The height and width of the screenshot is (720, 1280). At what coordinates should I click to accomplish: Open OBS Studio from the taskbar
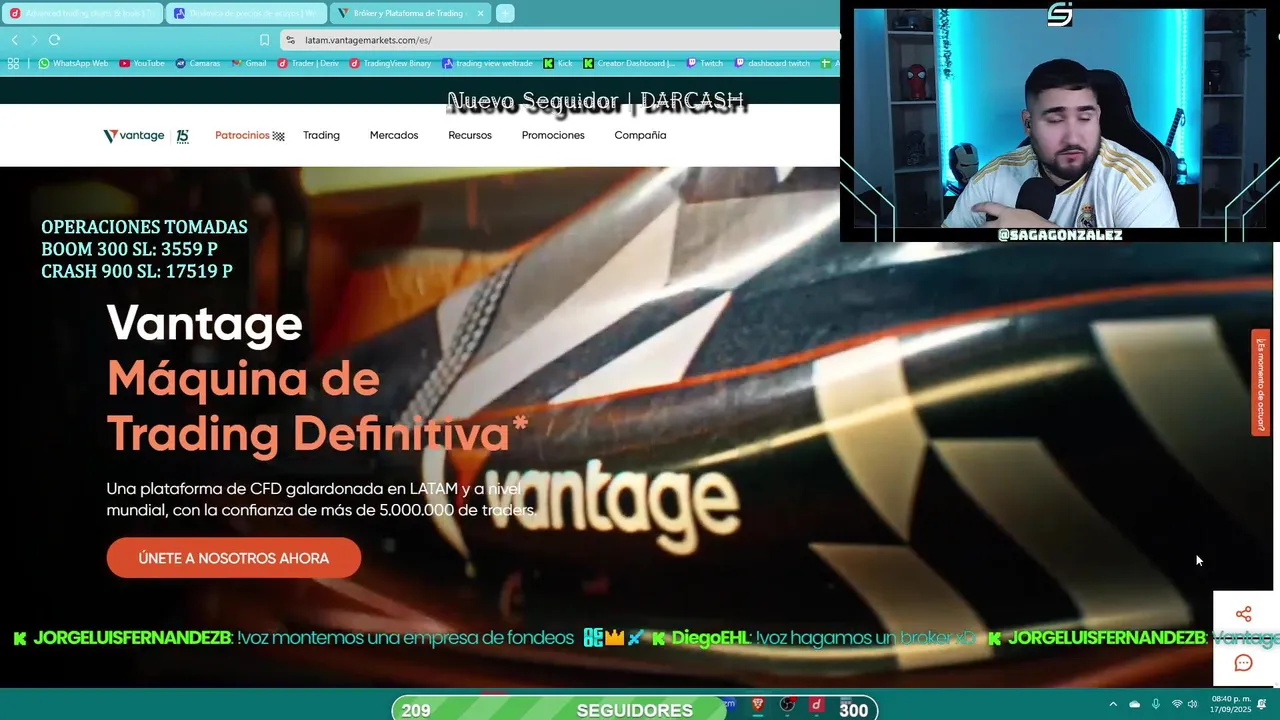pyautogui.click(x=787, y=705)
